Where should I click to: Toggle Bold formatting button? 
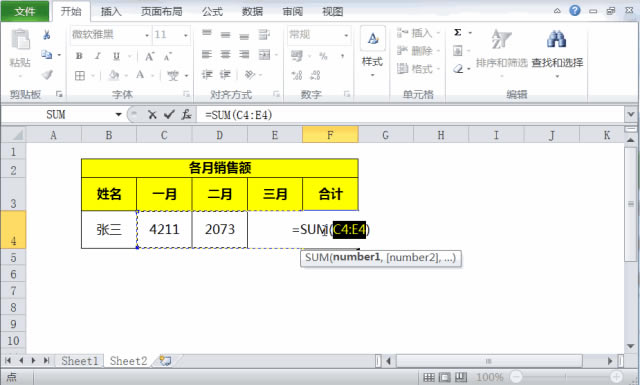coord(79,56)
